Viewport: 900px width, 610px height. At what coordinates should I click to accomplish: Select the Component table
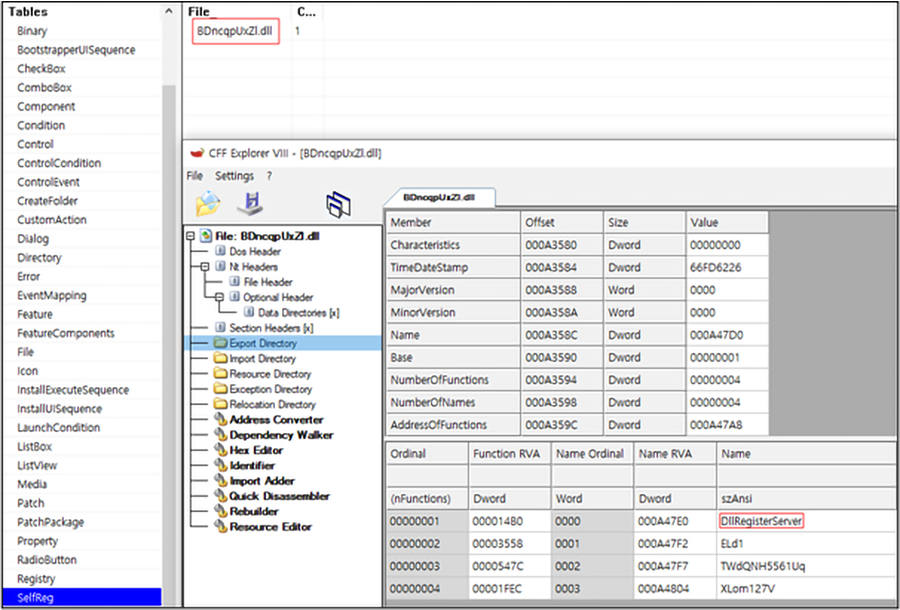point(82,106)
